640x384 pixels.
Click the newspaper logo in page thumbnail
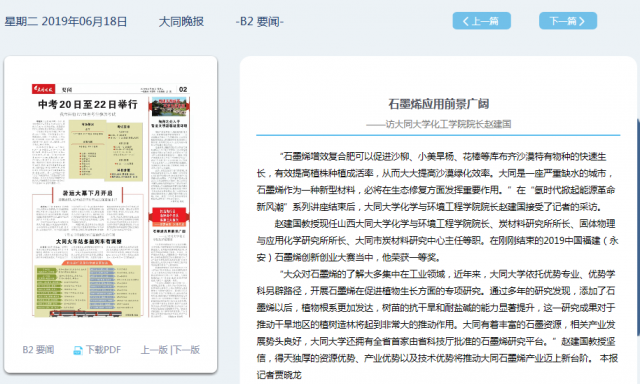(x=43, y=89)
